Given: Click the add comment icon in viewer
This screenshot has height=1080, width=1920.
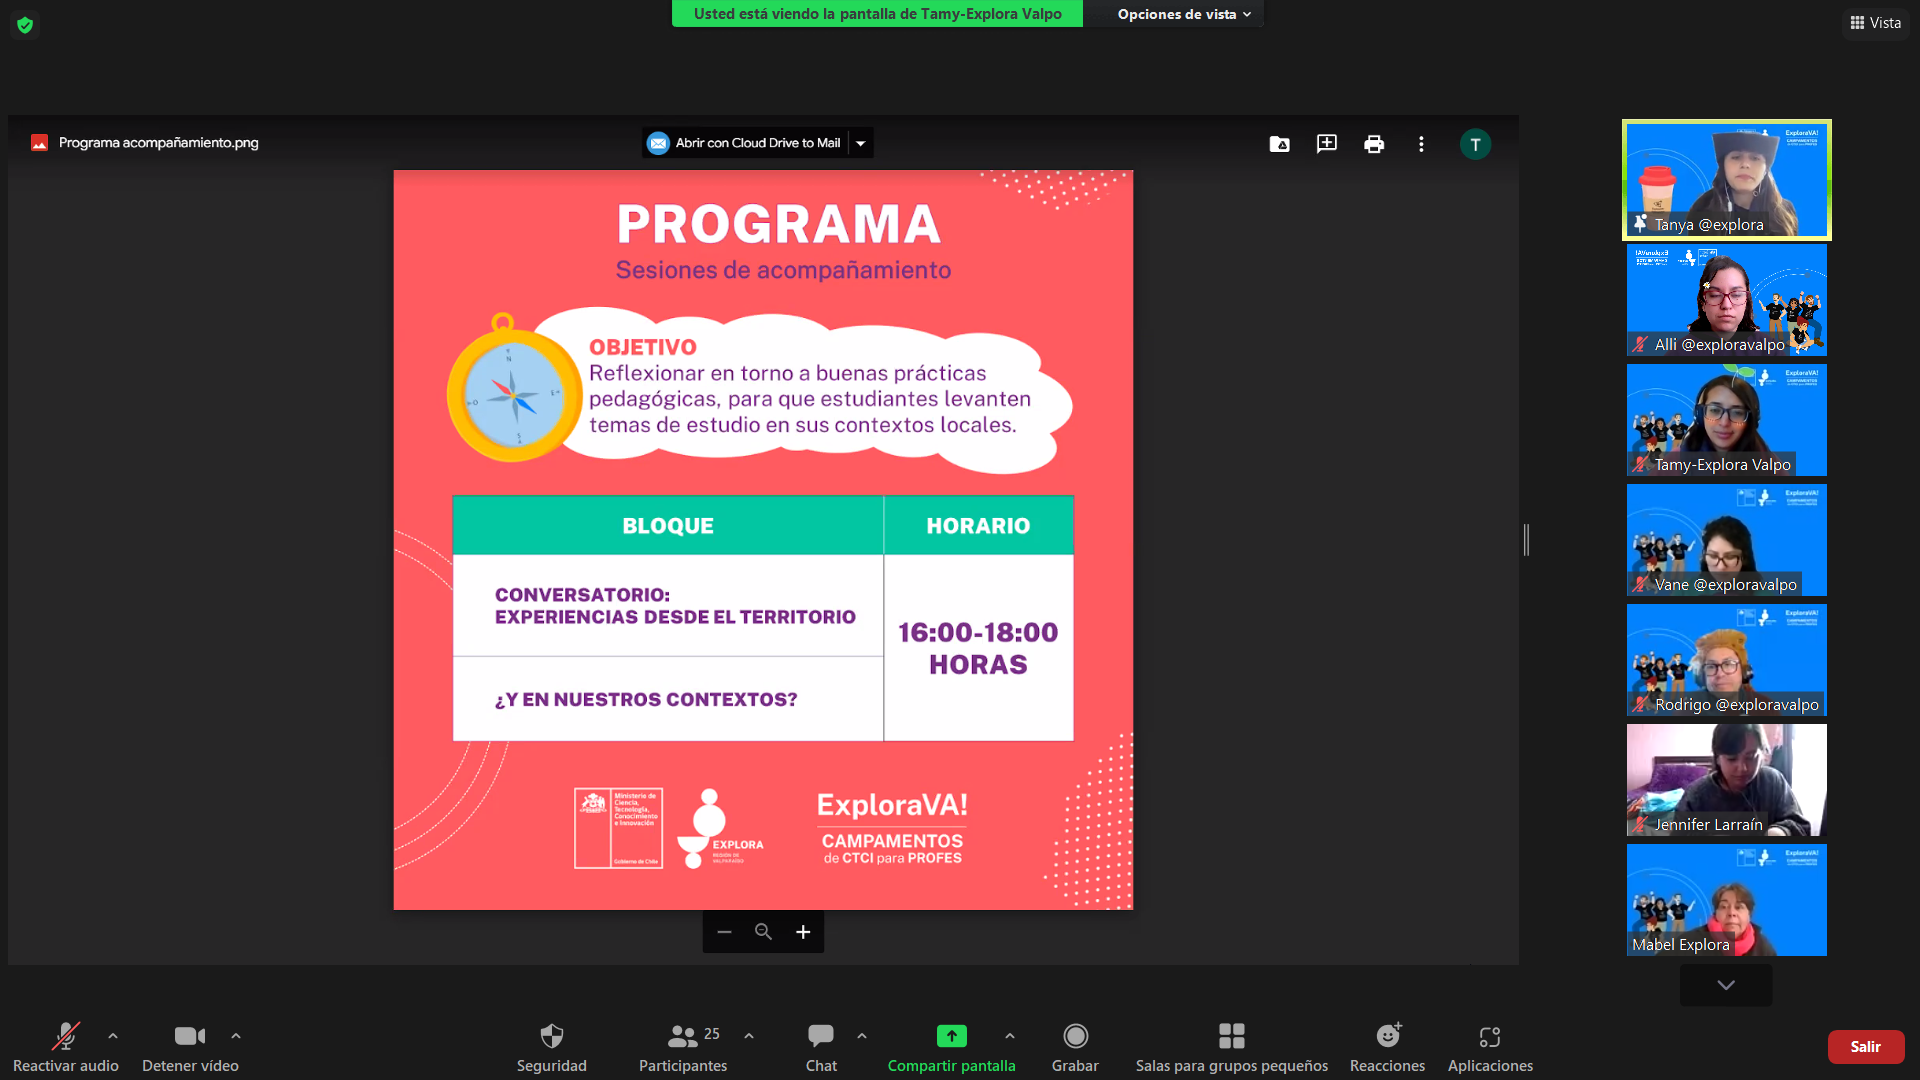Looking at the screenshot, I should pyautogui.click(x=1327, y=144).
